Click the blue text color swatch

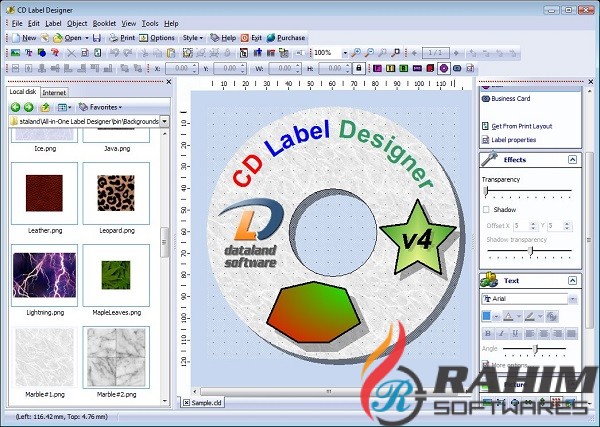(x=486, y=316)
